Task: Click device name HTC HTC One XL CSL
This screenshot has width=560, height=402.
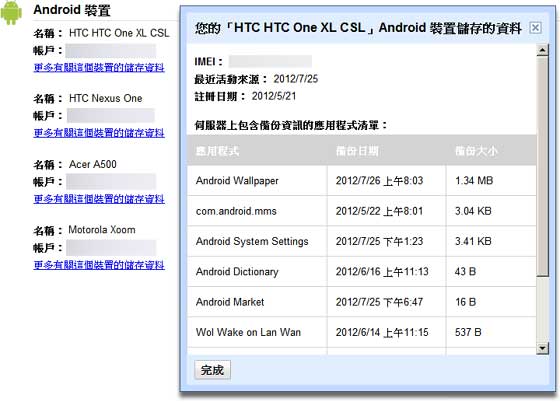Action: (x=119, y=33)
